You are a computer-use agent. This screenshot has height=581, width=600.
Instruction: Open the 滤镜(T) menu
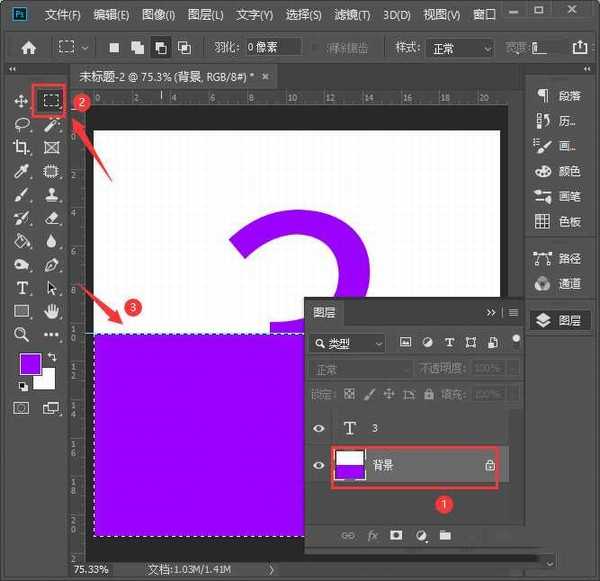[351, 15]
